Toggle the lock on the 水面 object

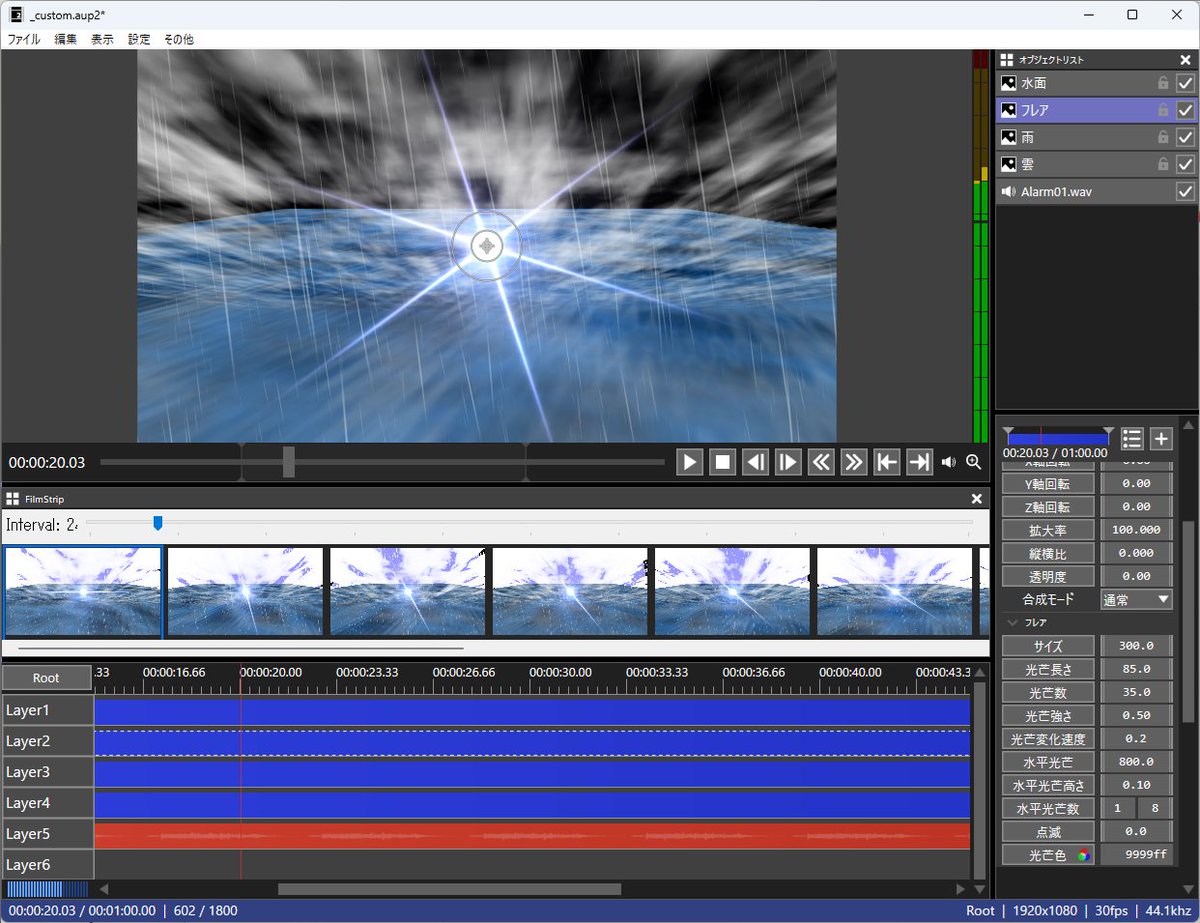pos(1163,83)
